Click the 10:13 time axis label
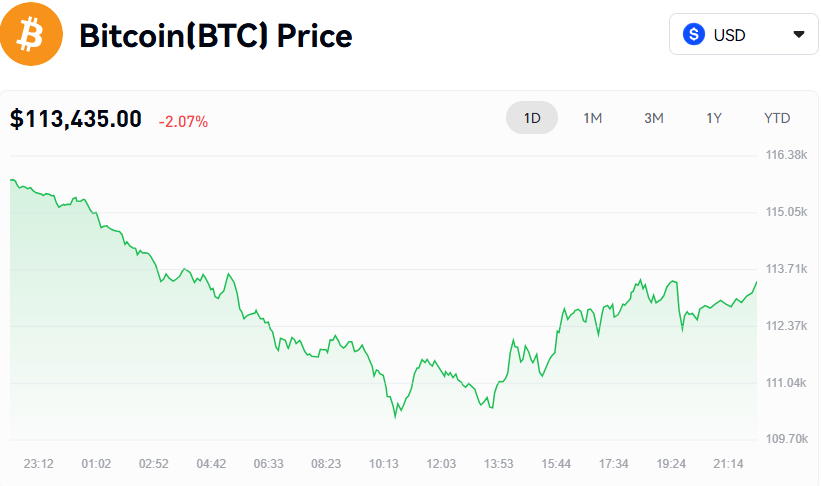 [384, 463]
